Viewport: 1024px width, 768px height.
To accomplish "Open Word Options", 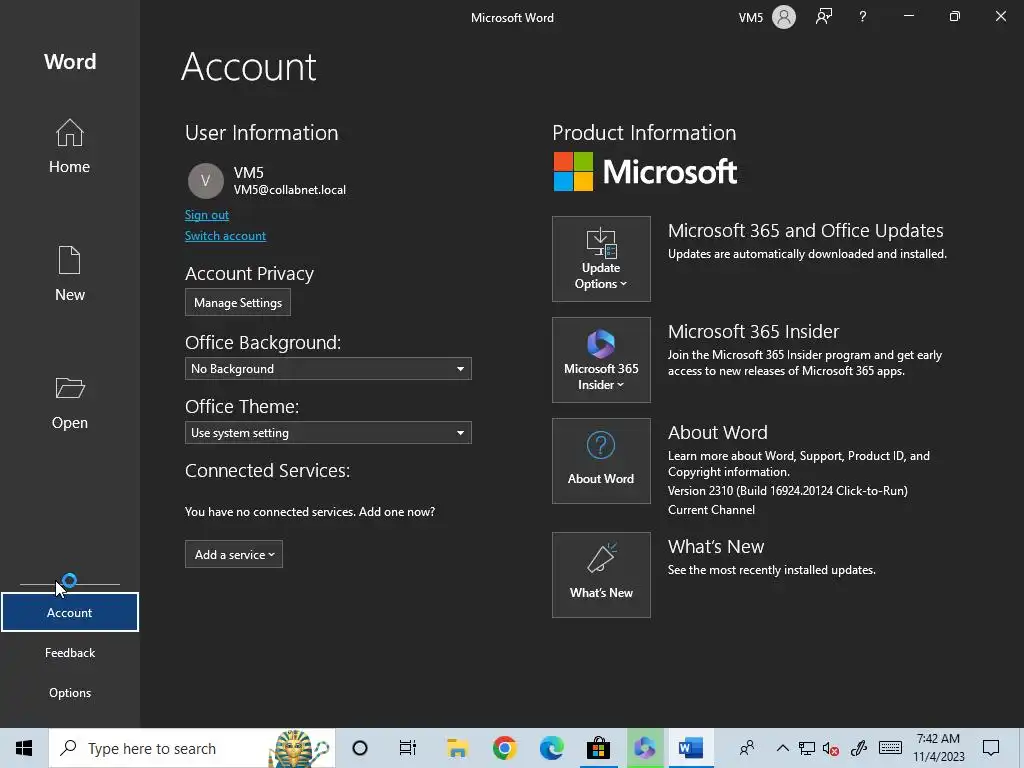I will coord(69,692).
